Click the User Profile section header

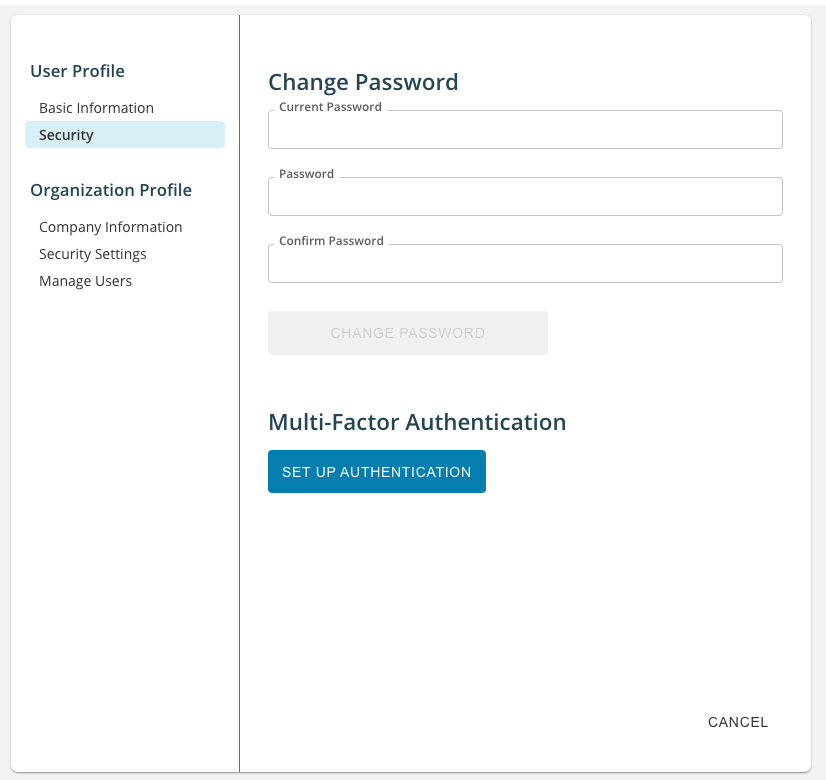[77, 71]
